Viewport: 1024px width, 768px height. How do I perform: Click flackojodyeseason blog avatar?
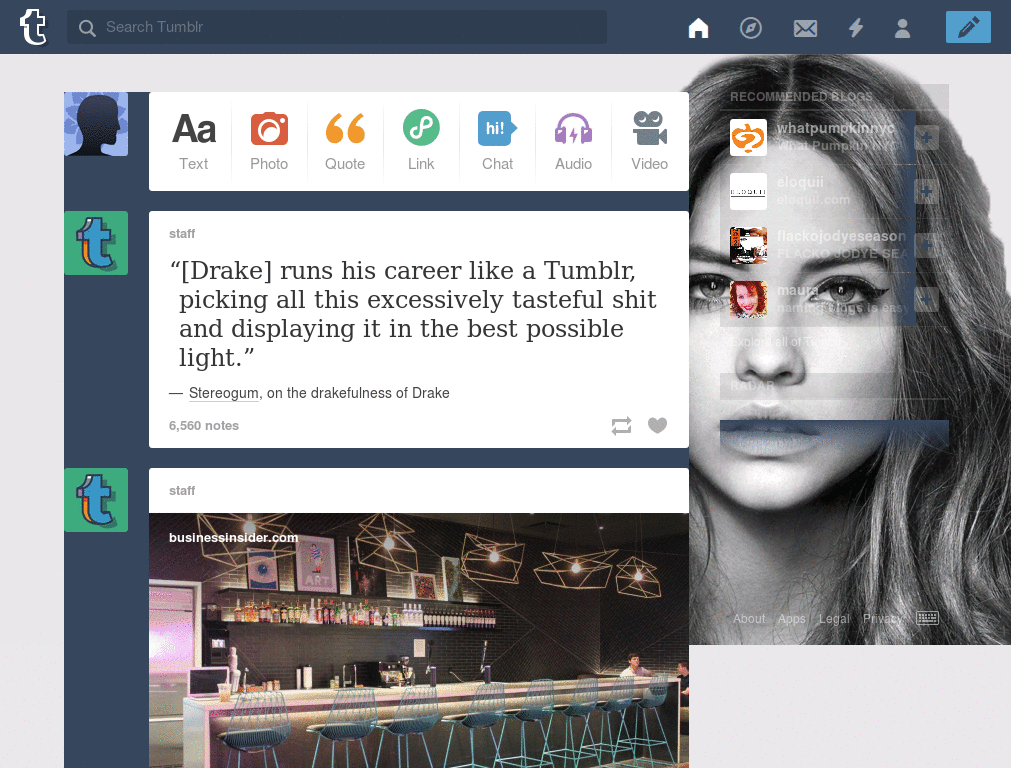pos(748,246)
